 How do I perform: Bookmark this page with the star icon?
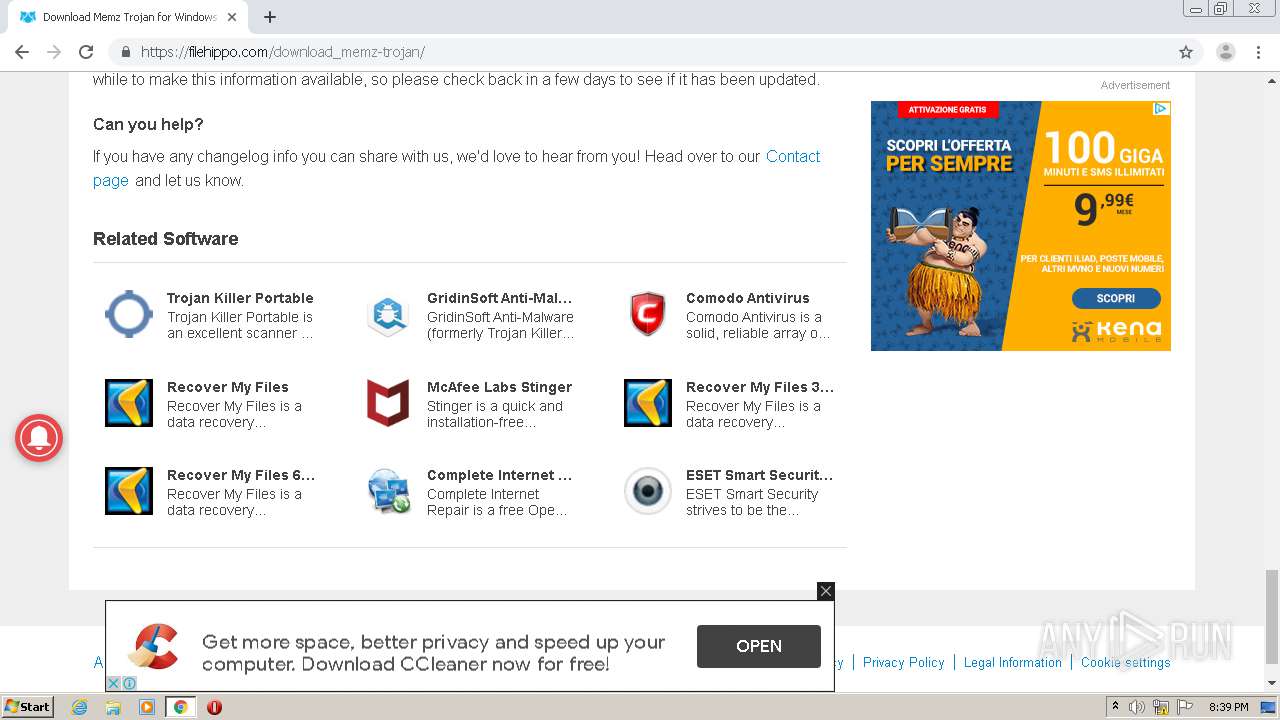pos(1186,52)
